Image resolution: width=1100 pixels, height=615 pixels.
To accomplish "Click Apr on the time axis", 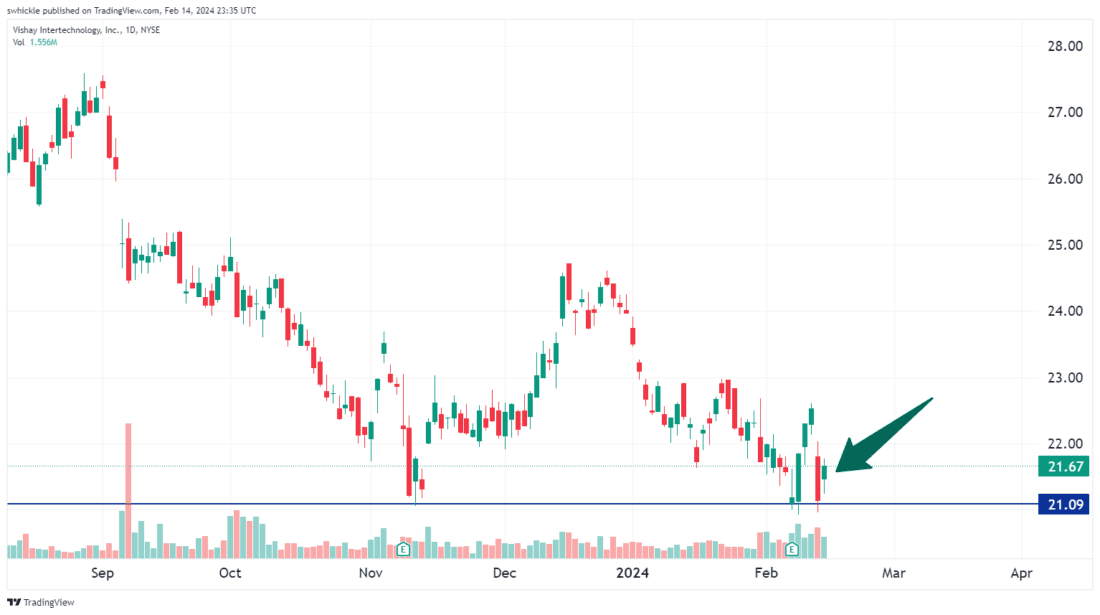I will tap(1021, 573).
